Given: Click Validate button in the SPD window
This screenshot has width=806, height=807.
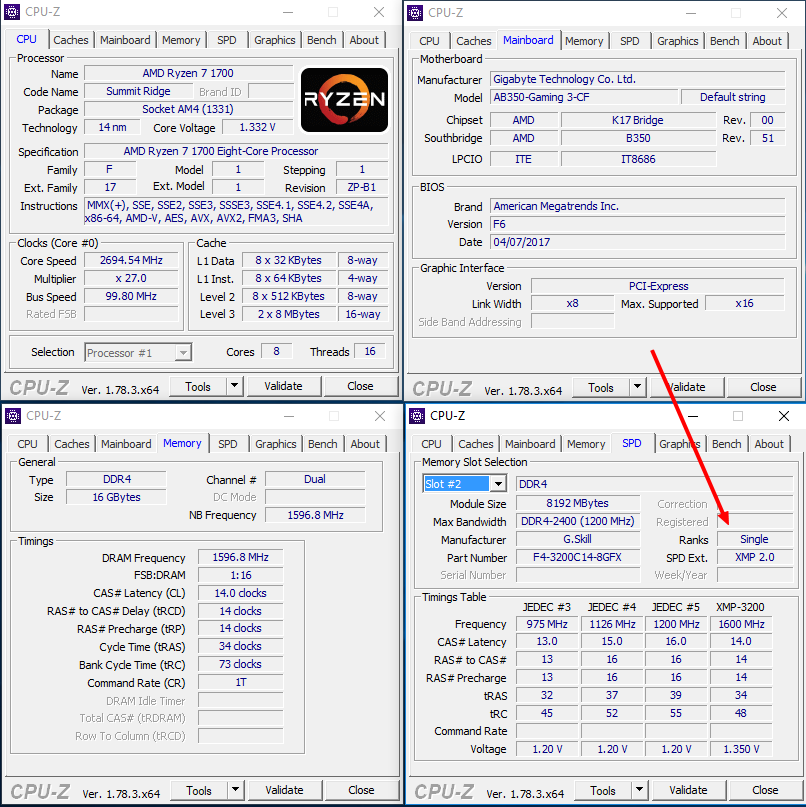Looking at the screenshot, I should click(x=688, y=790).
